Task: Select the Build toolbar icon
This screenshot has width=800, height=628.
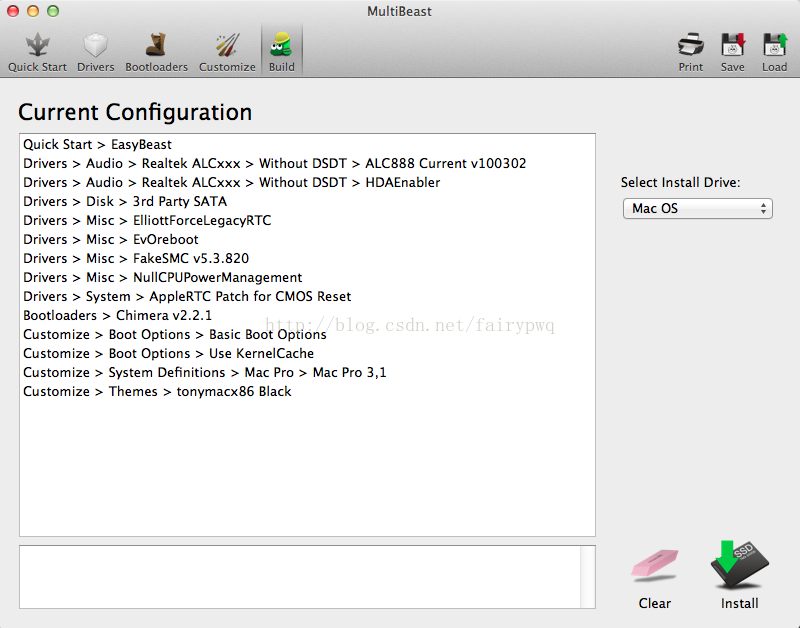Action: 282,52
